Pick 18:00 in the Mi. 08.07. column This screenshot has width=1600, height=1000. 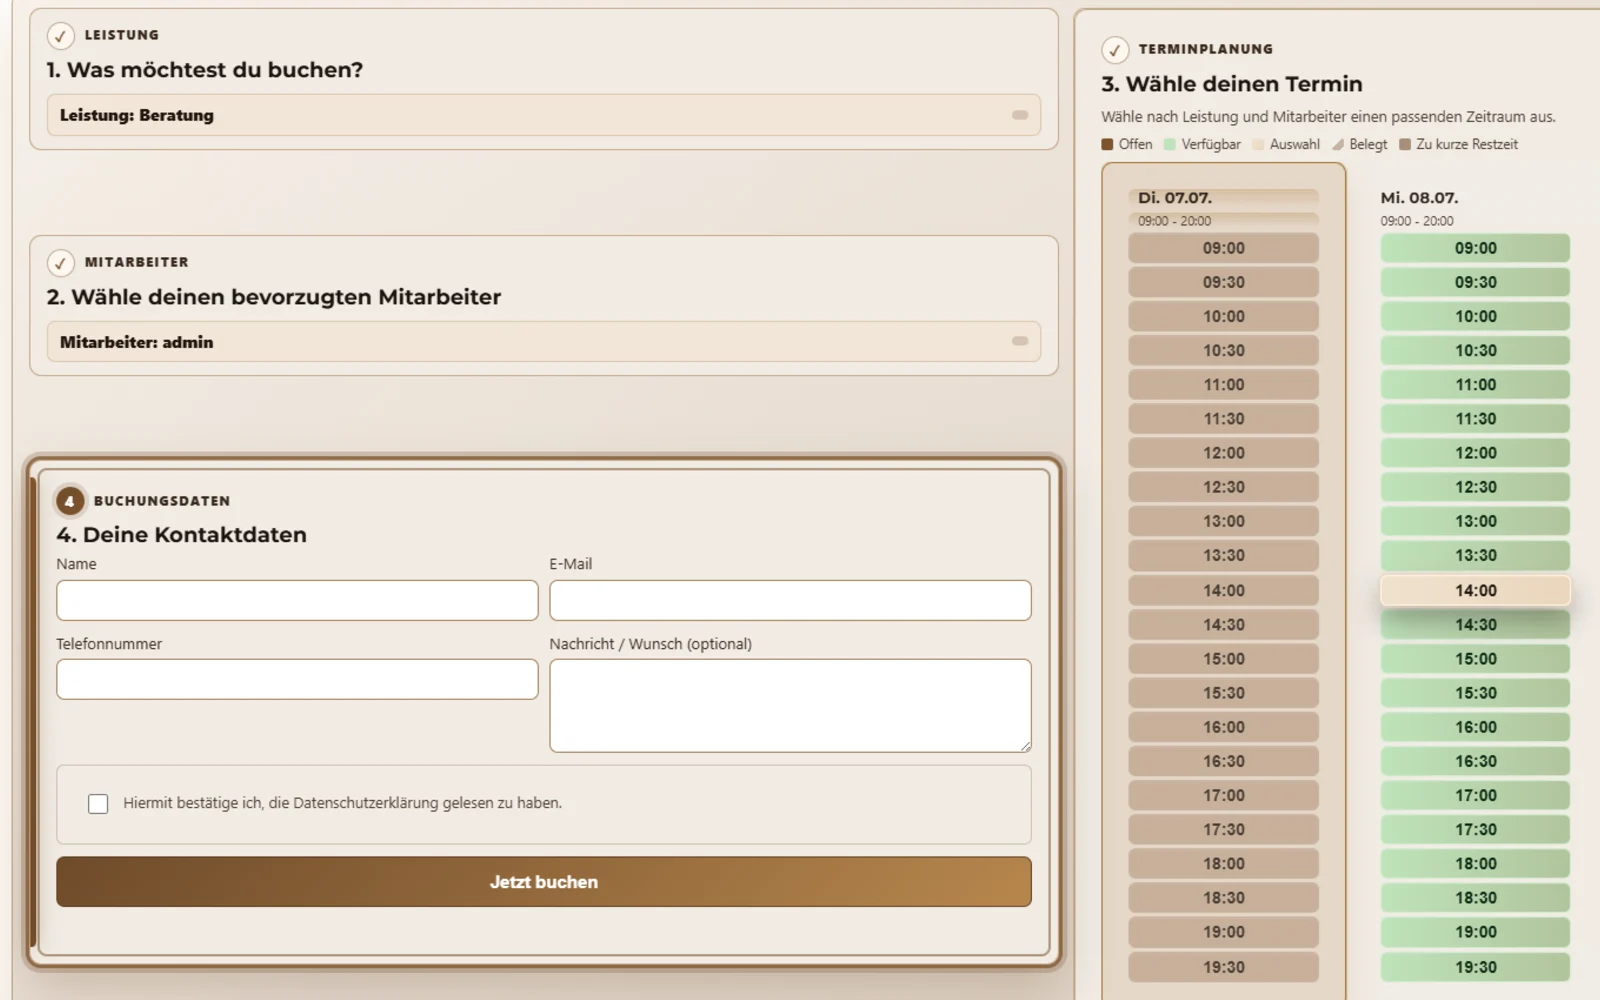(1475, 863)
